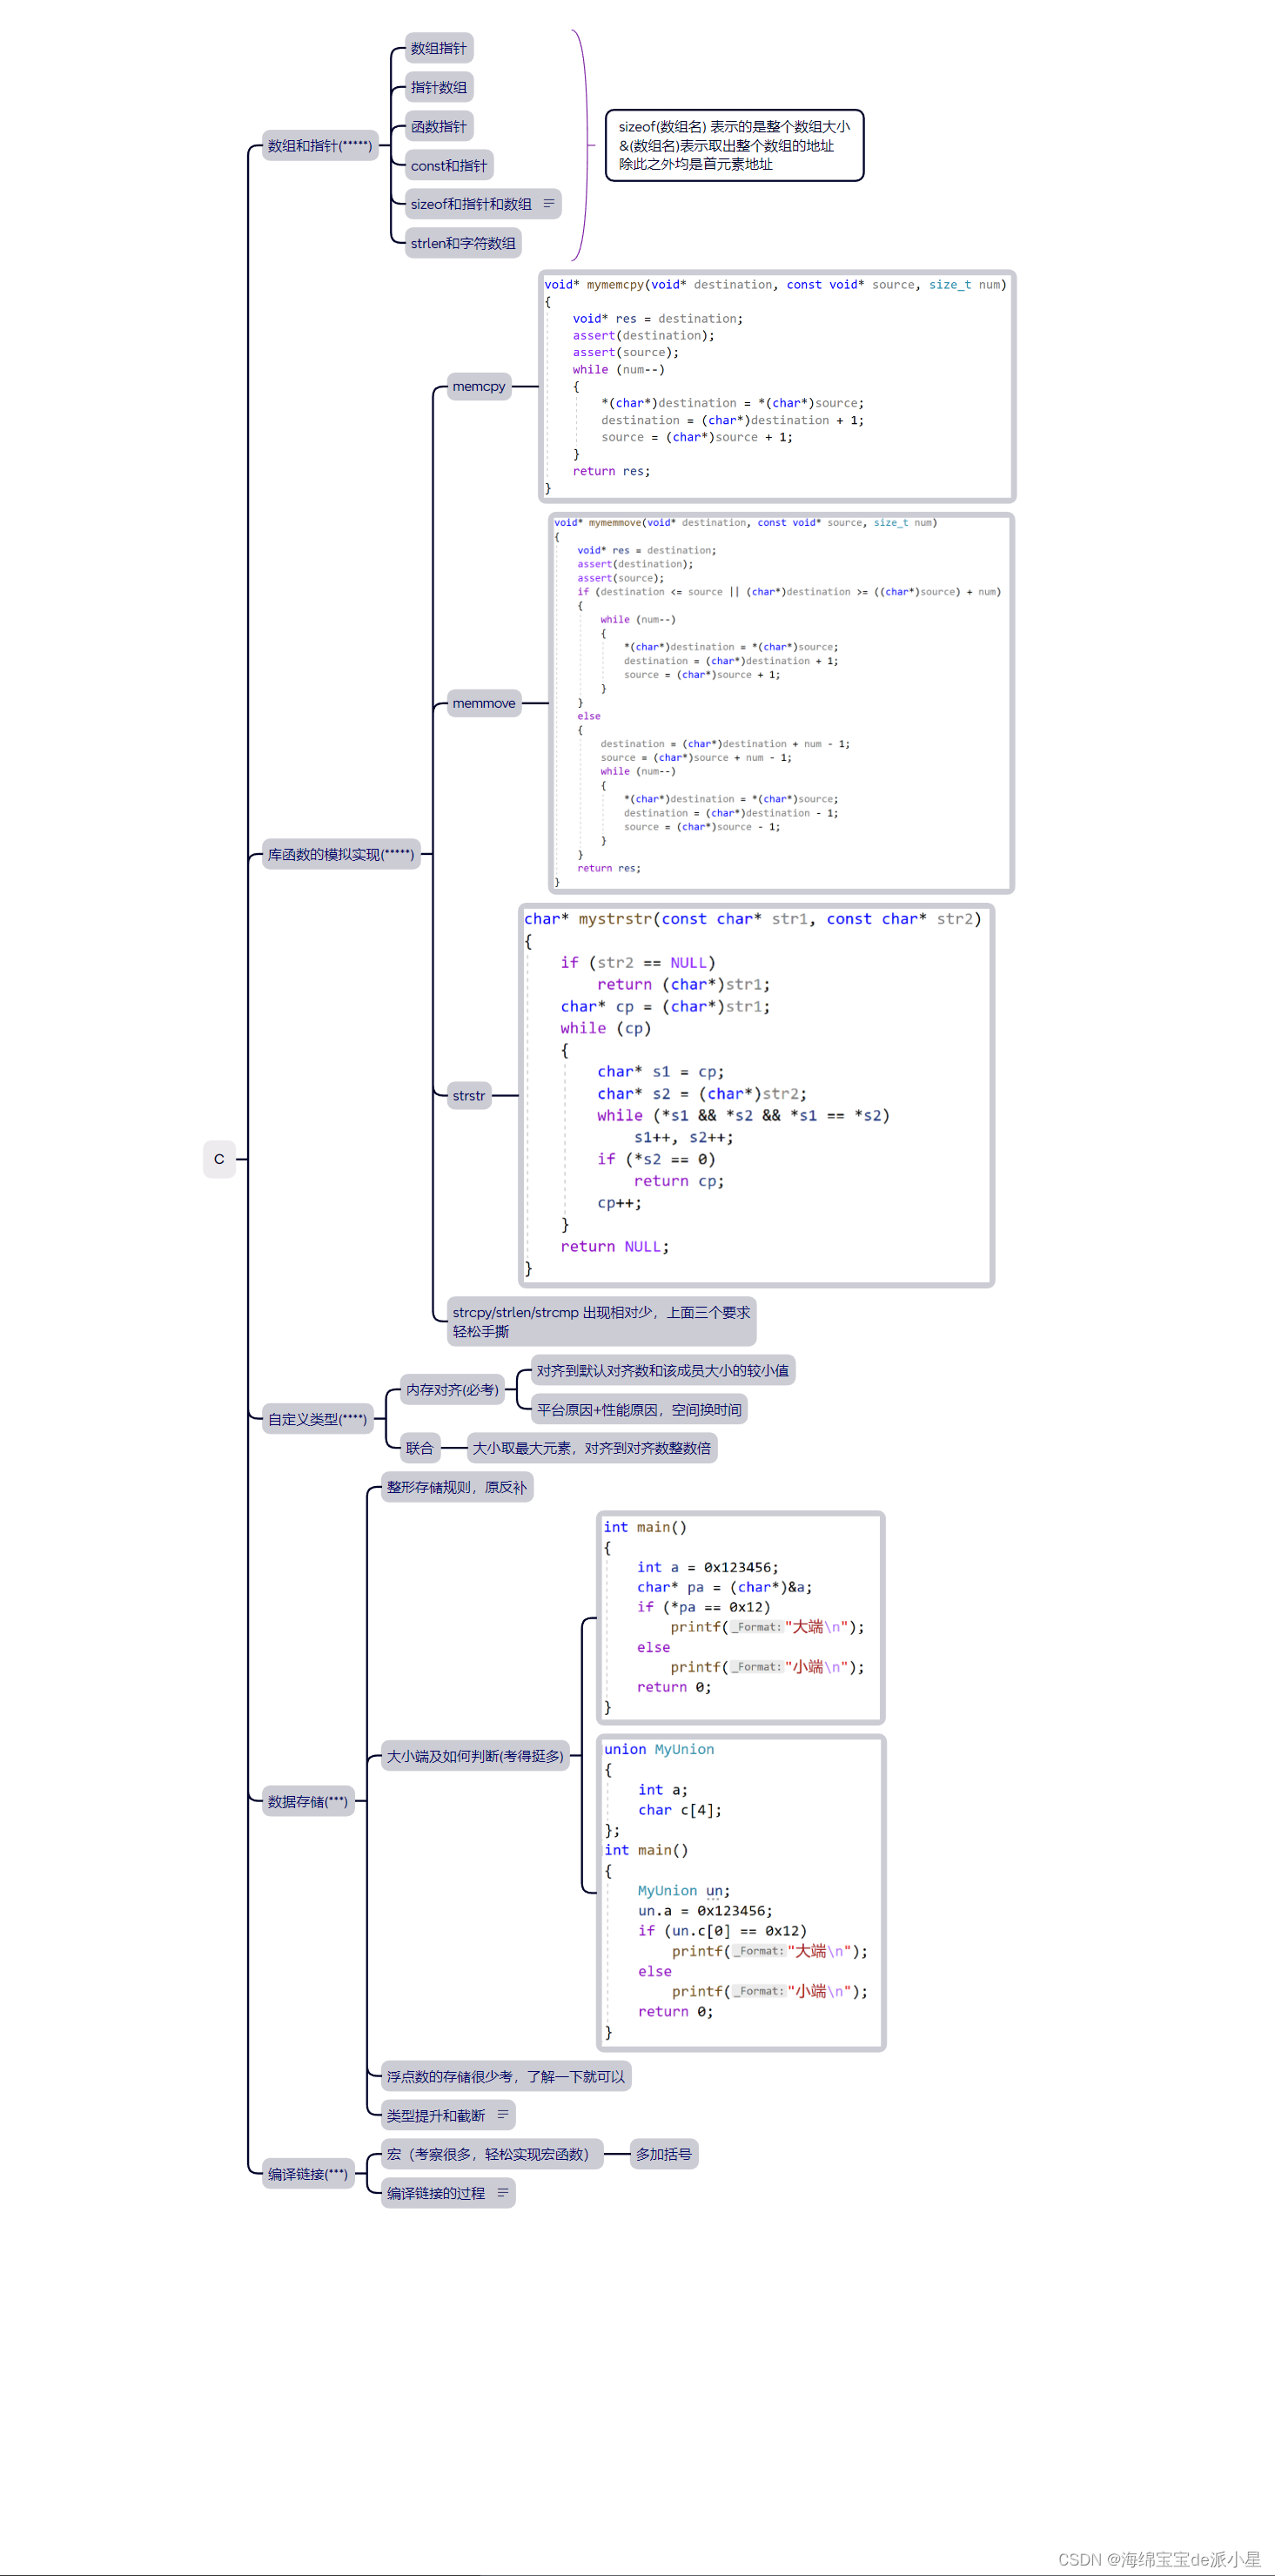This screenshot has height=2576, width=1275.
Task: Select 平台原因+性能原因，空间换时间 node
Action: tap(639, 1409)
